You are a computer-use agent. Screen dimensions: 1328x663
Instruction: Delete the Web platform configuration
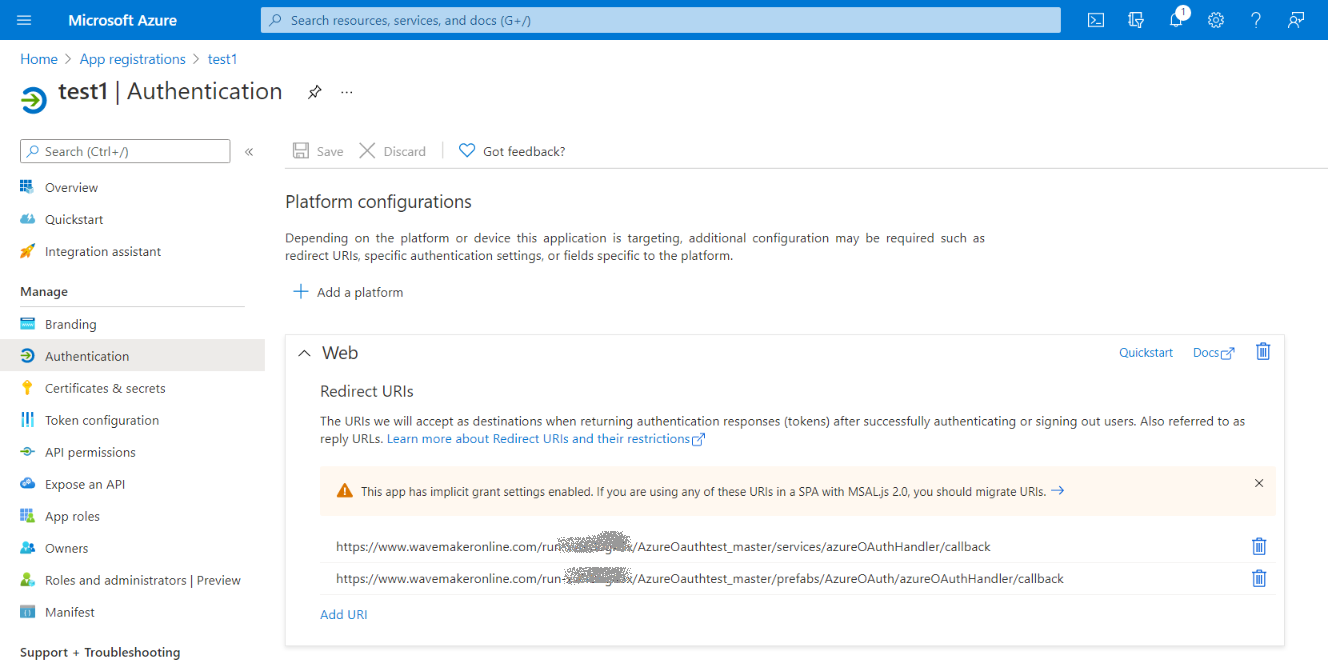coord(1263,351)
